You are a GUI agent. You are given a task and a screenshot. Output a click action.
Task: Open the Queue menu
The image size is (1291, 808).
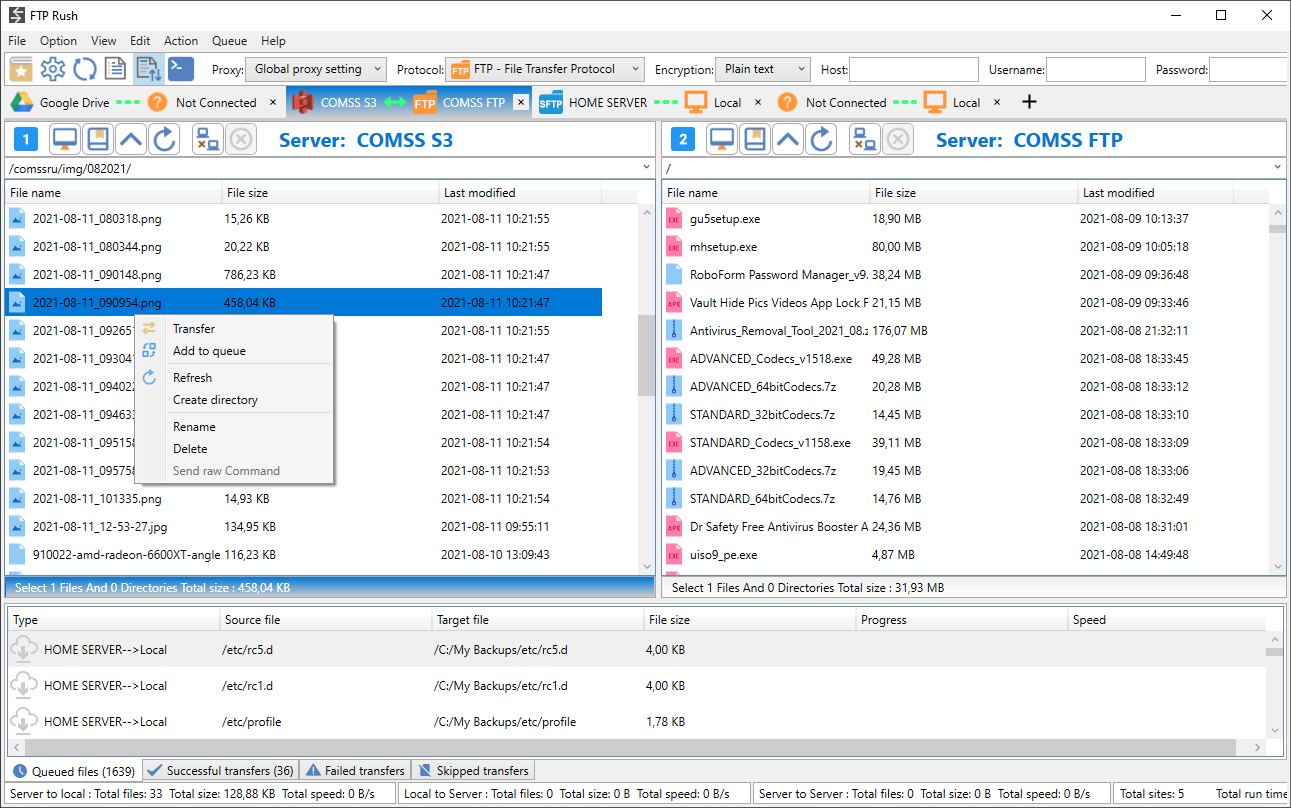click(x=229, y=41)
